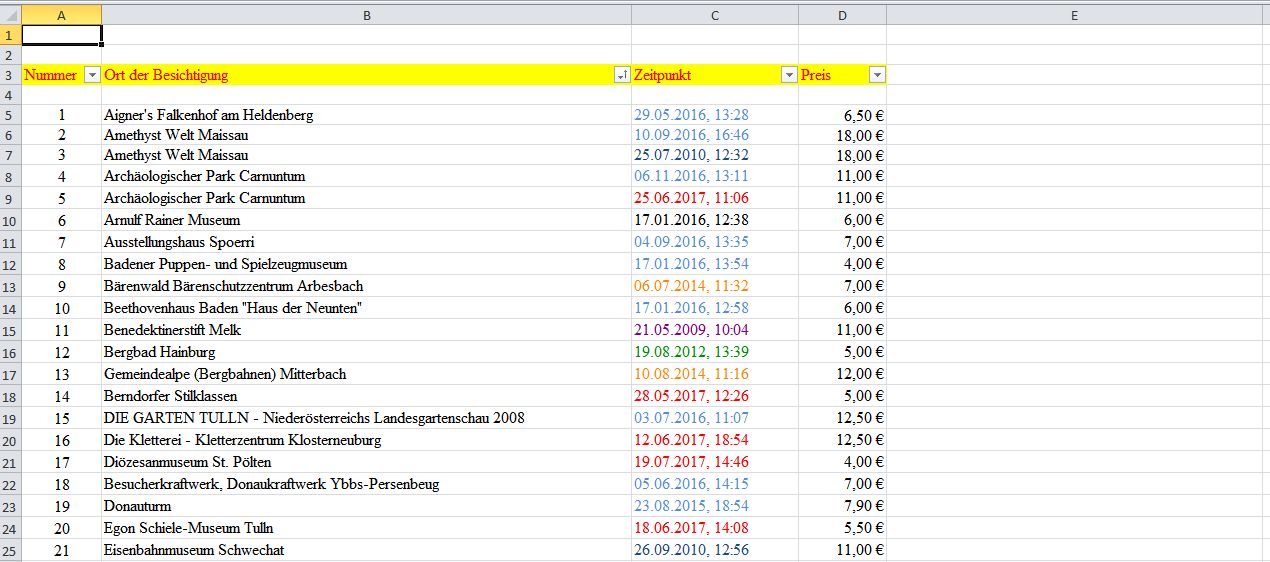Select Eisenbahnmuseum Schwechat cell
1270x562 pixels.
(x=366, y=550)
